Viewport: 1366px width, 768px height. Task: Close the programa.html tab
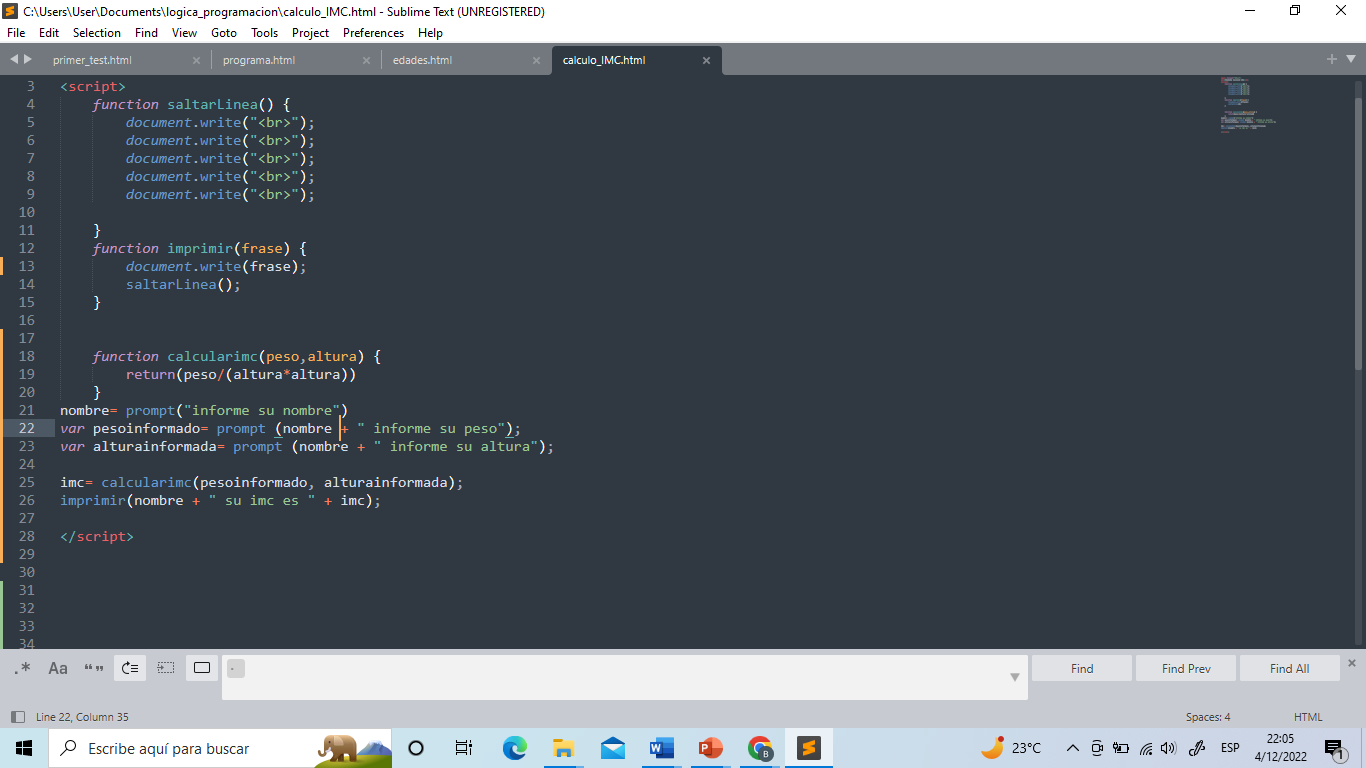[x=367, y=60]
